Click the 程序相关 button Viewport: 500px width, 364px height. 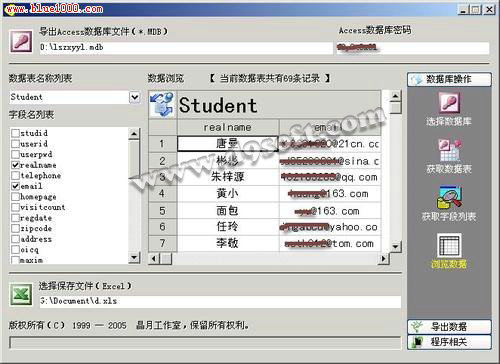pos(449,342)
